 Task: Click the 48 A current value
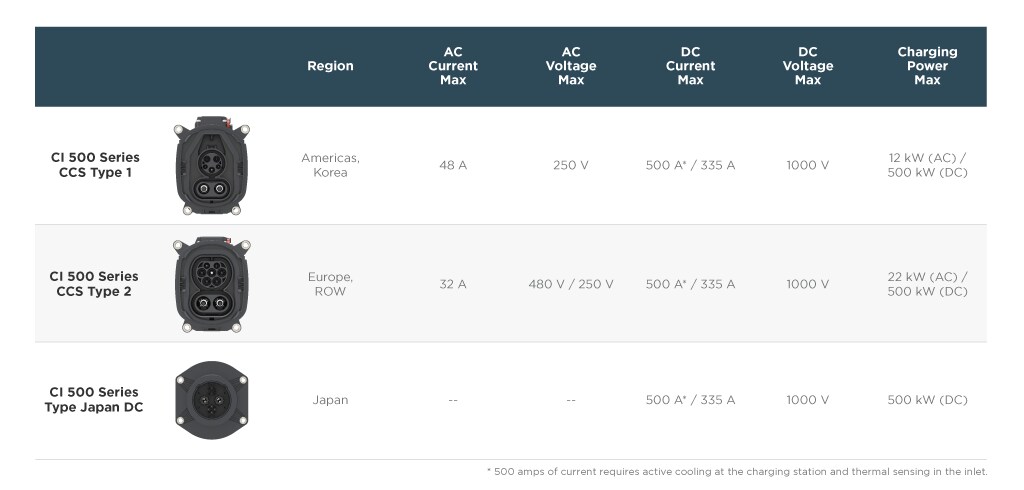click(x=453, y=165)
